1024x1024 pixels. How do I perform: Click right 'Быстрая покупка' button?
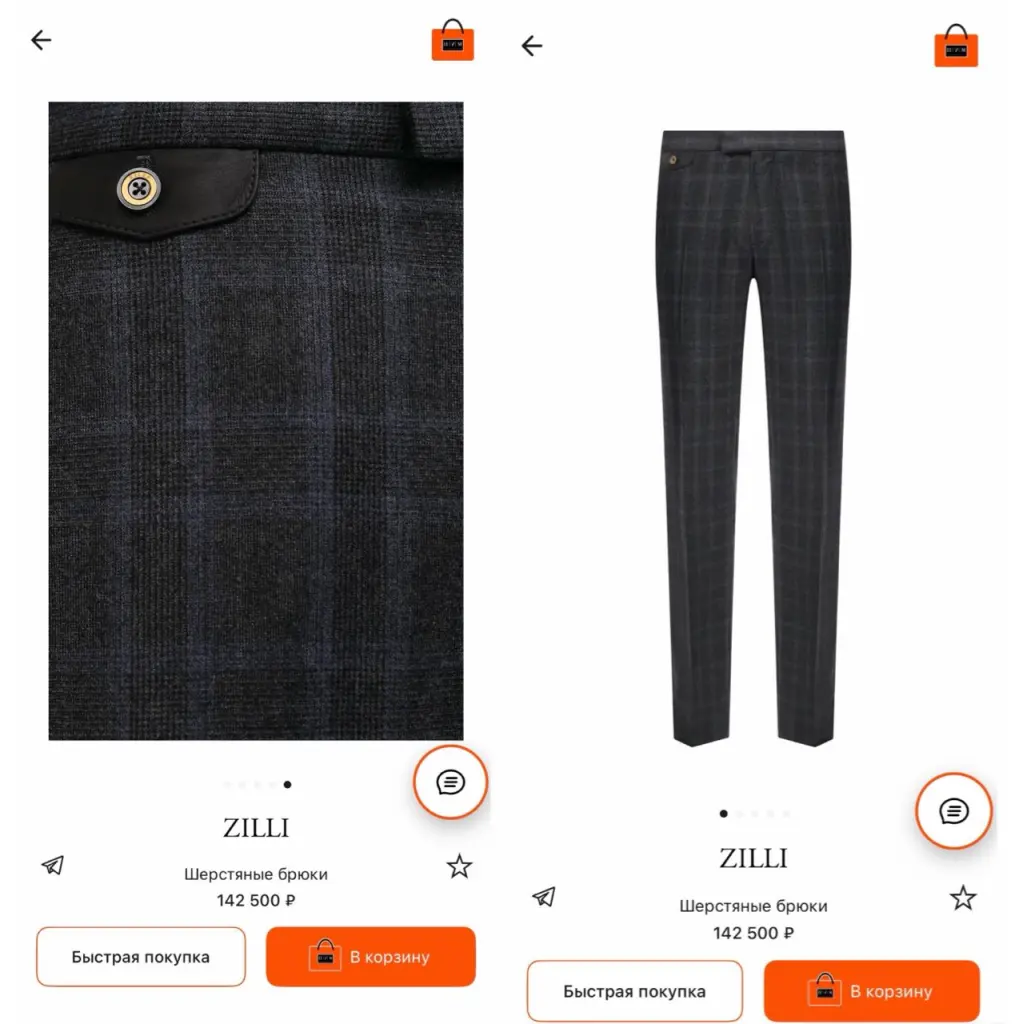click(635, 991)
